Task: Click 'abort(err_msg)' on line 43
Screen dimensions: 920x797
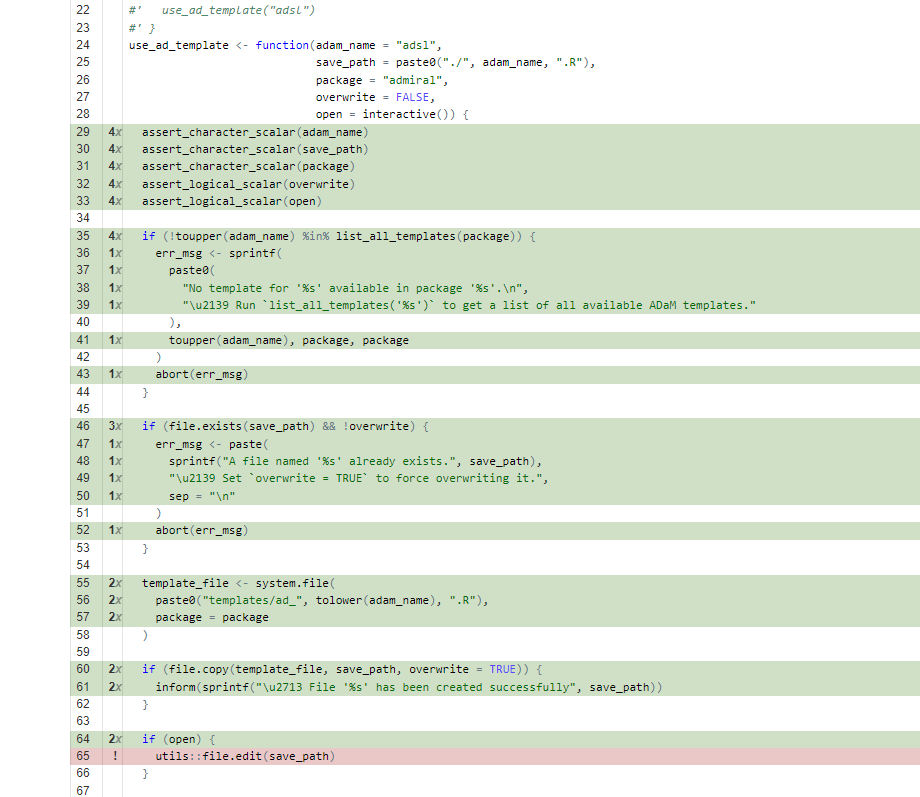Action: coord(202,374)
